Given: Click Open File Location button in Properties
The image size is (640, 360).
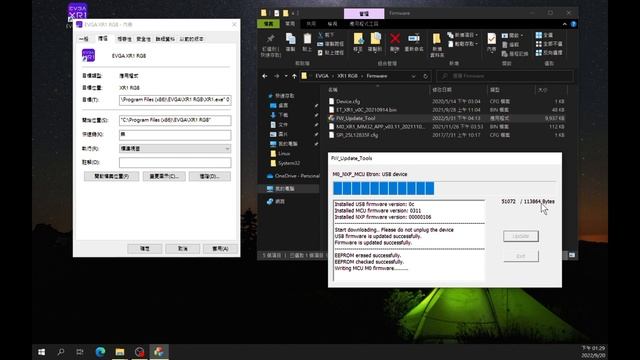Looking at the screenshot, I should [111, 176].
